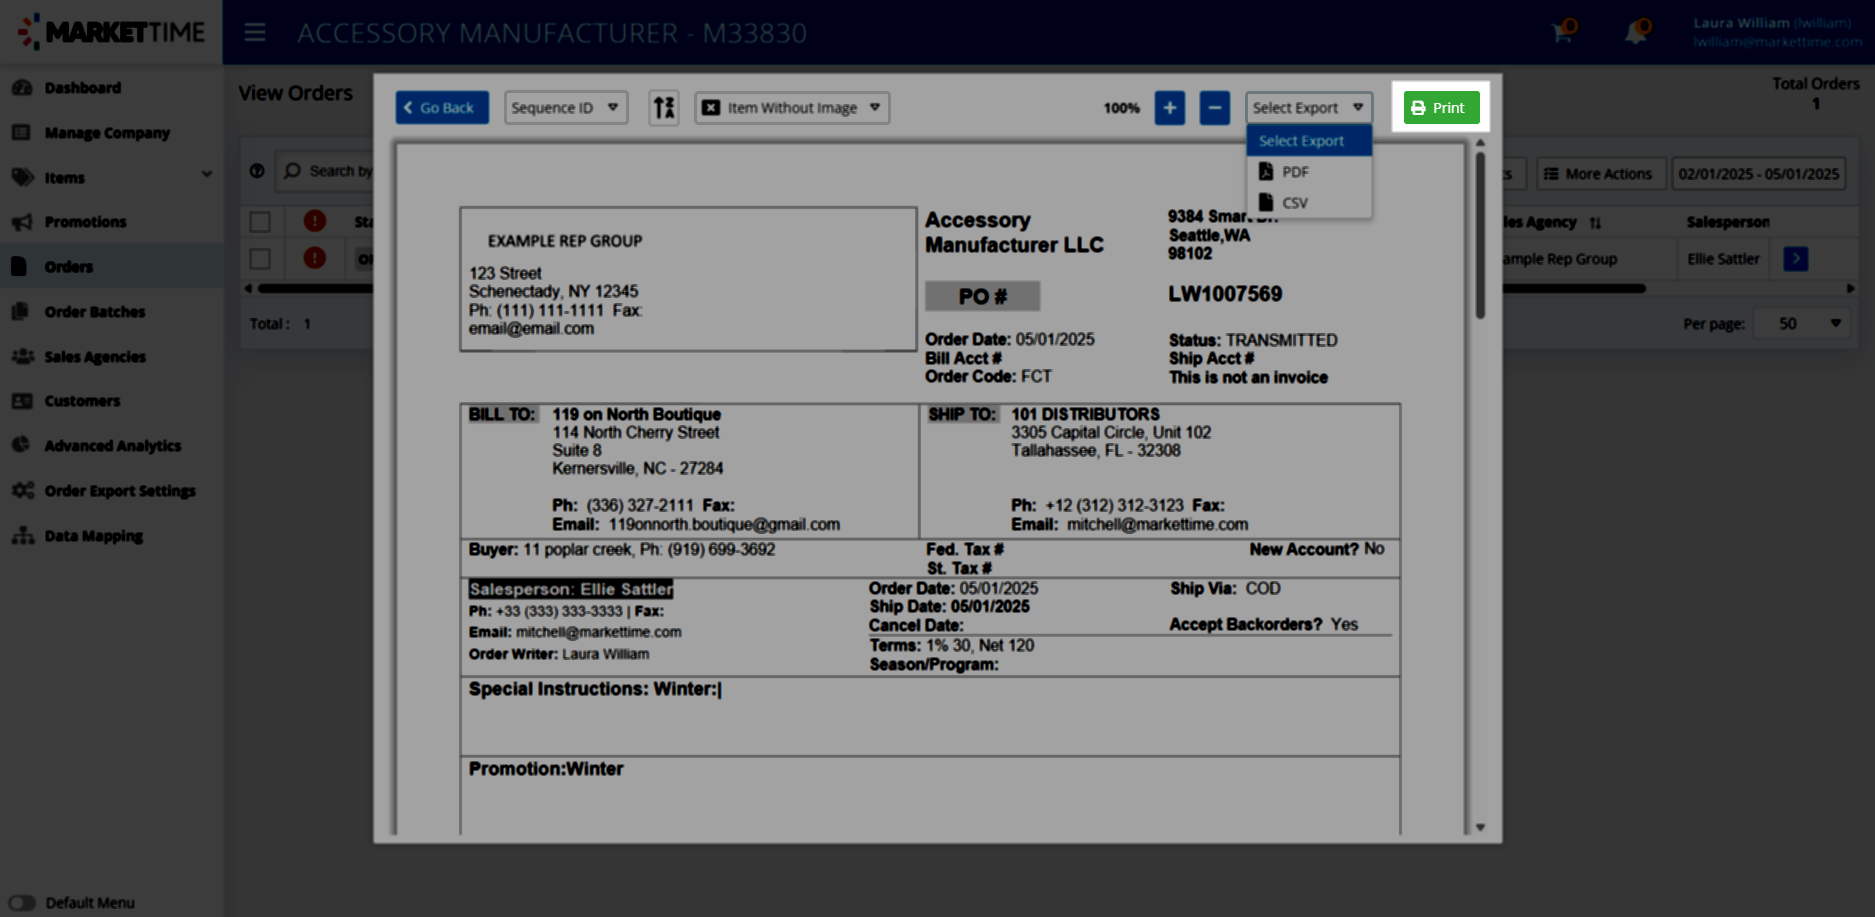Open order details blue arrow button

point(1796,259)
